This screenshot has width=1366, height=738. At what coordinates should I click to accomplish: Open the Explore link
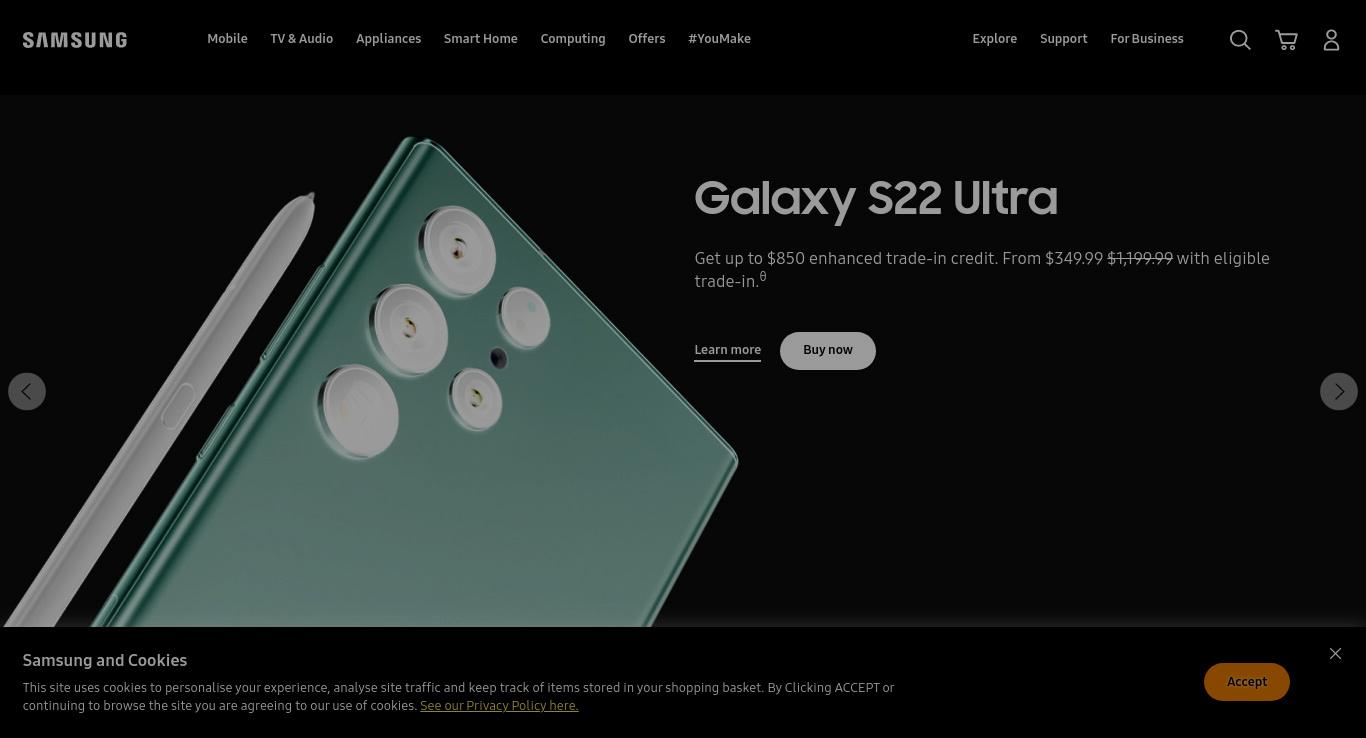coord(994,39)
